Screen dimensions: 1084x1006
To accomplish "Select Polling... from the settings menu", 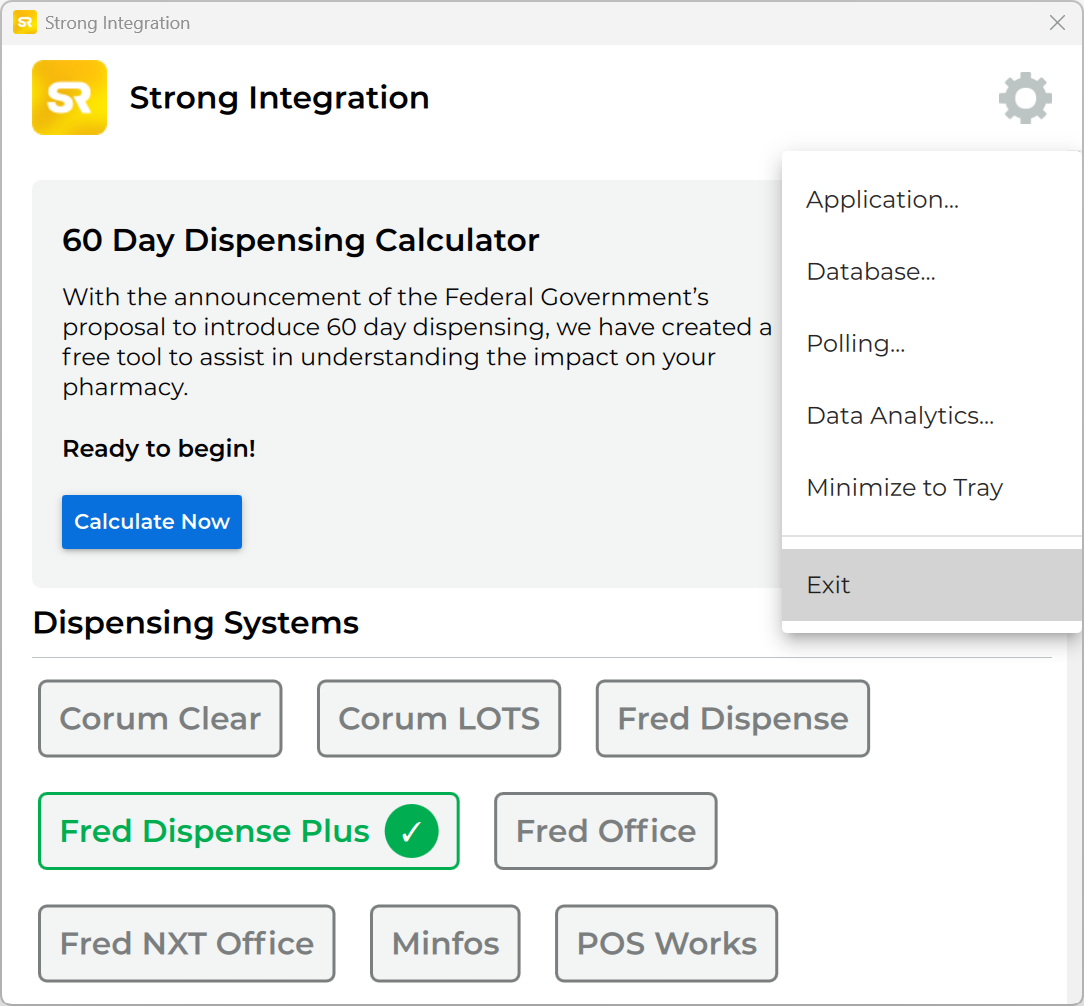I will pyautogui.click(x=931, y=344).
